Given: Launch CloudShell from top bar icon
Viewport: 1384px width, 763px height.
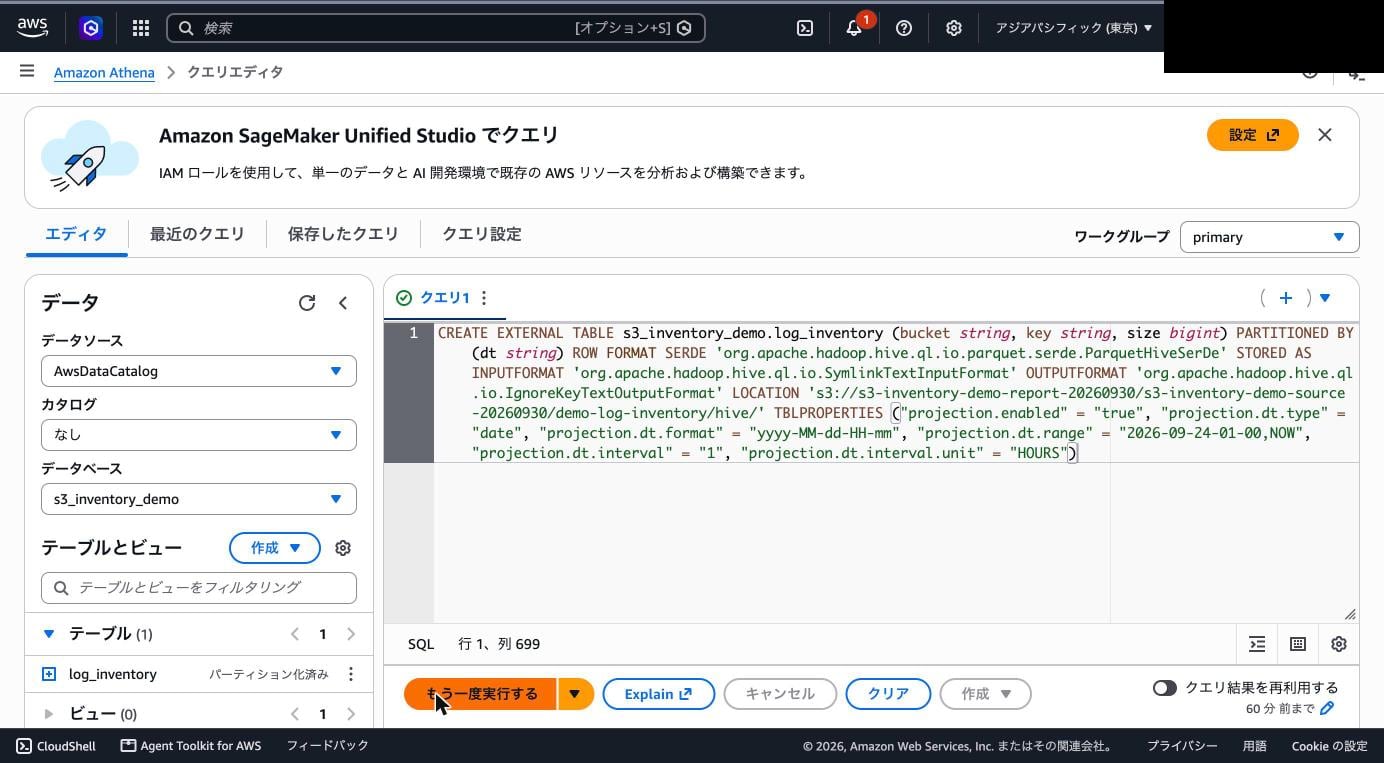Looking at the screenshot, I should [x=805, y=28].
